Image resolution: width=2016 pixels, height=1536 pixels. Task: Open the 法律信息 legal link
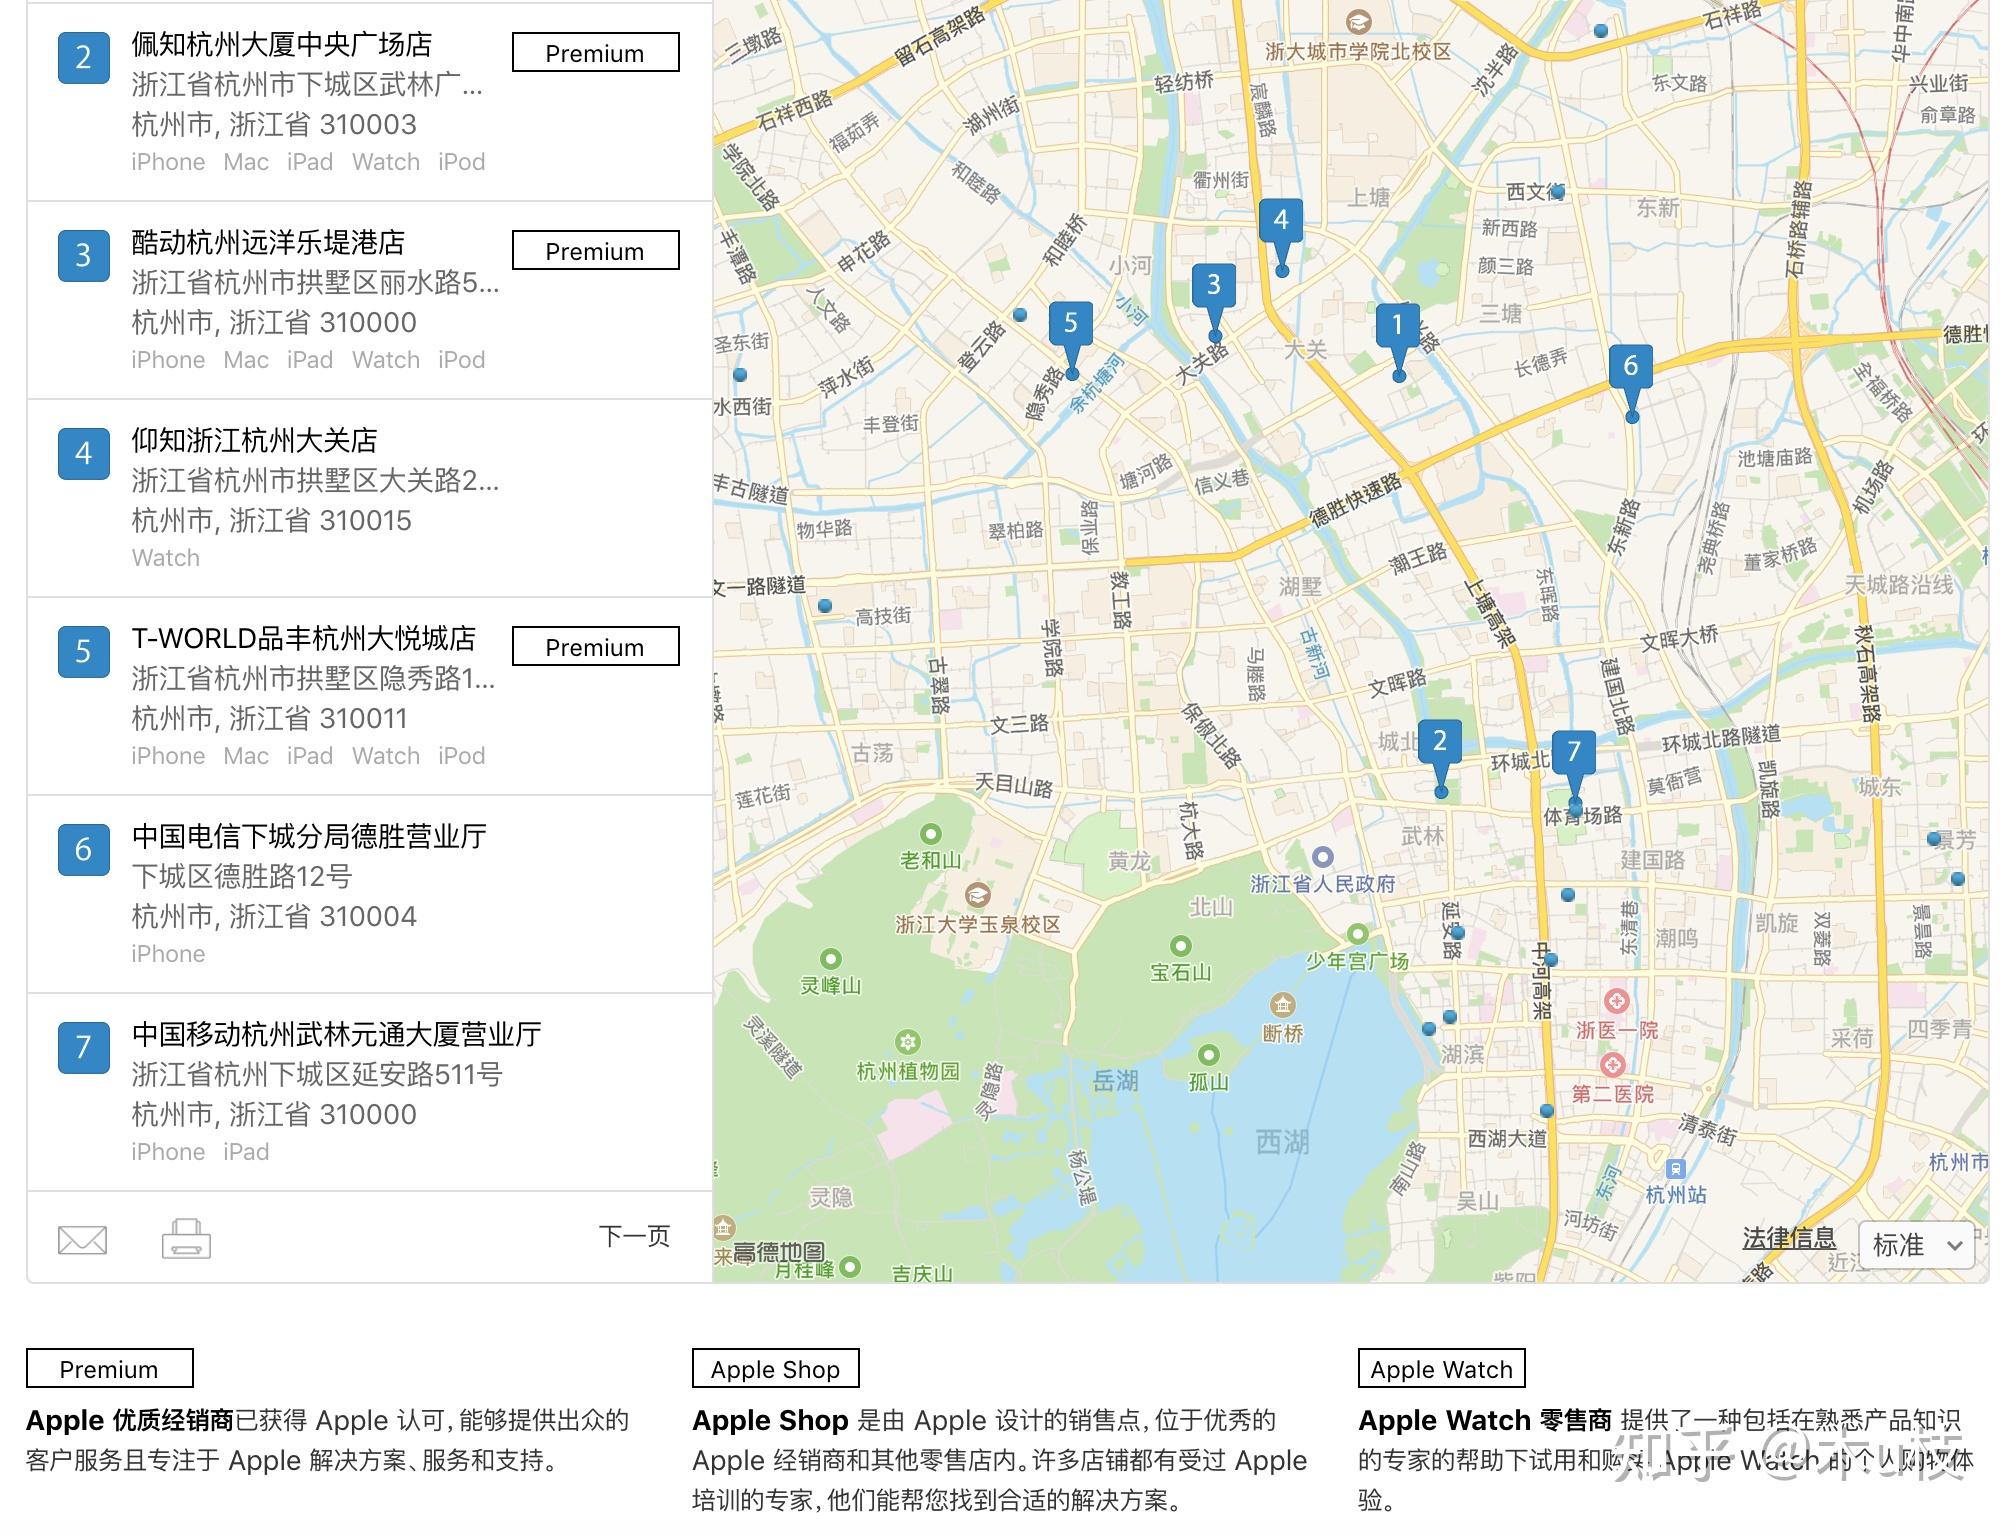pyautogui.click(x=1788, y=1239)
